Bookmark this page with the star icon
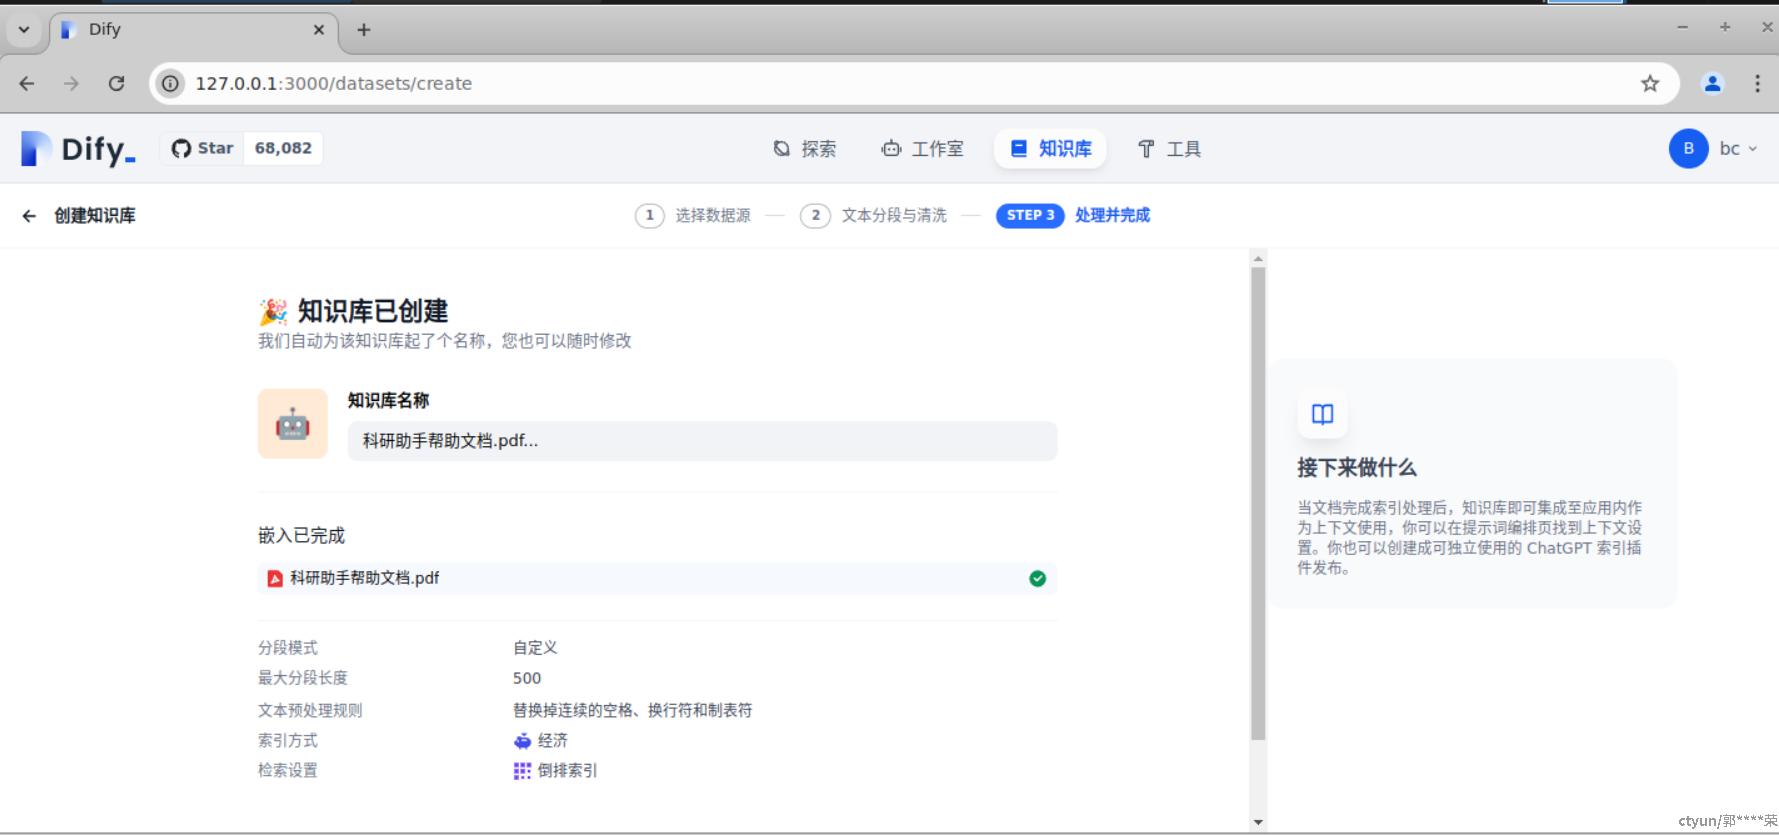 pyautogui.click(x=1649, y=84)
